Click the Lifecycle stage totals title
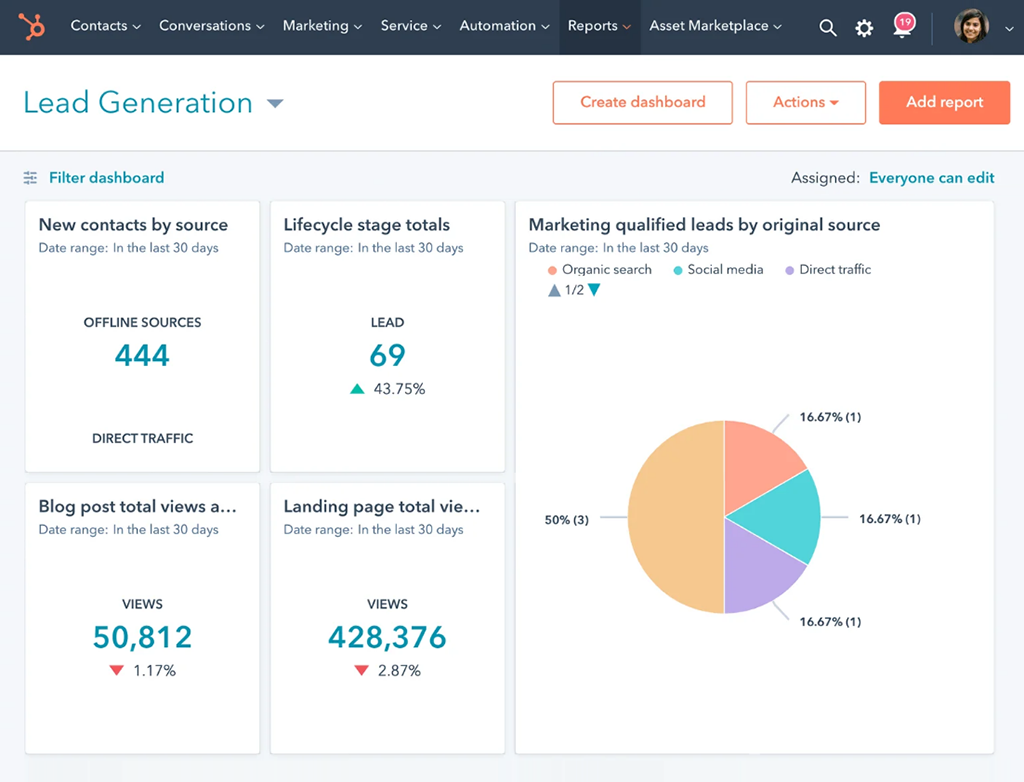The width and height of the screenshot is (1024, 782). pos(366,225)
